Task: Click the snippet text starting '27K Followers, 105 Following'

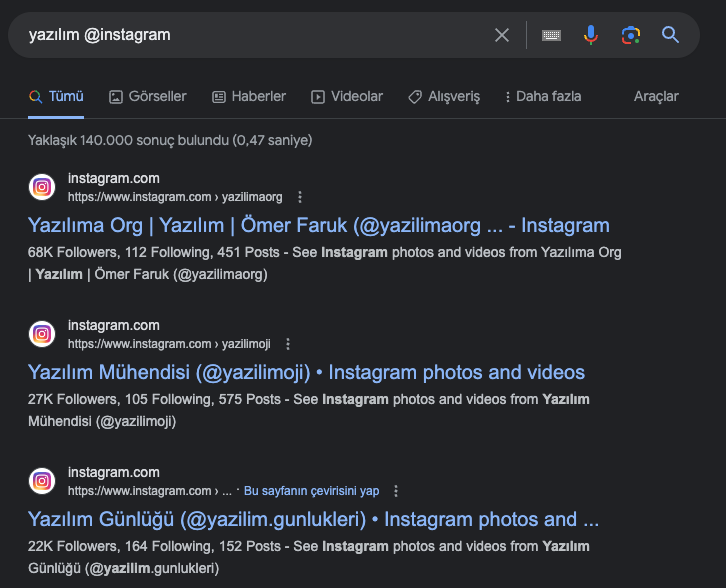Action: 308,410
